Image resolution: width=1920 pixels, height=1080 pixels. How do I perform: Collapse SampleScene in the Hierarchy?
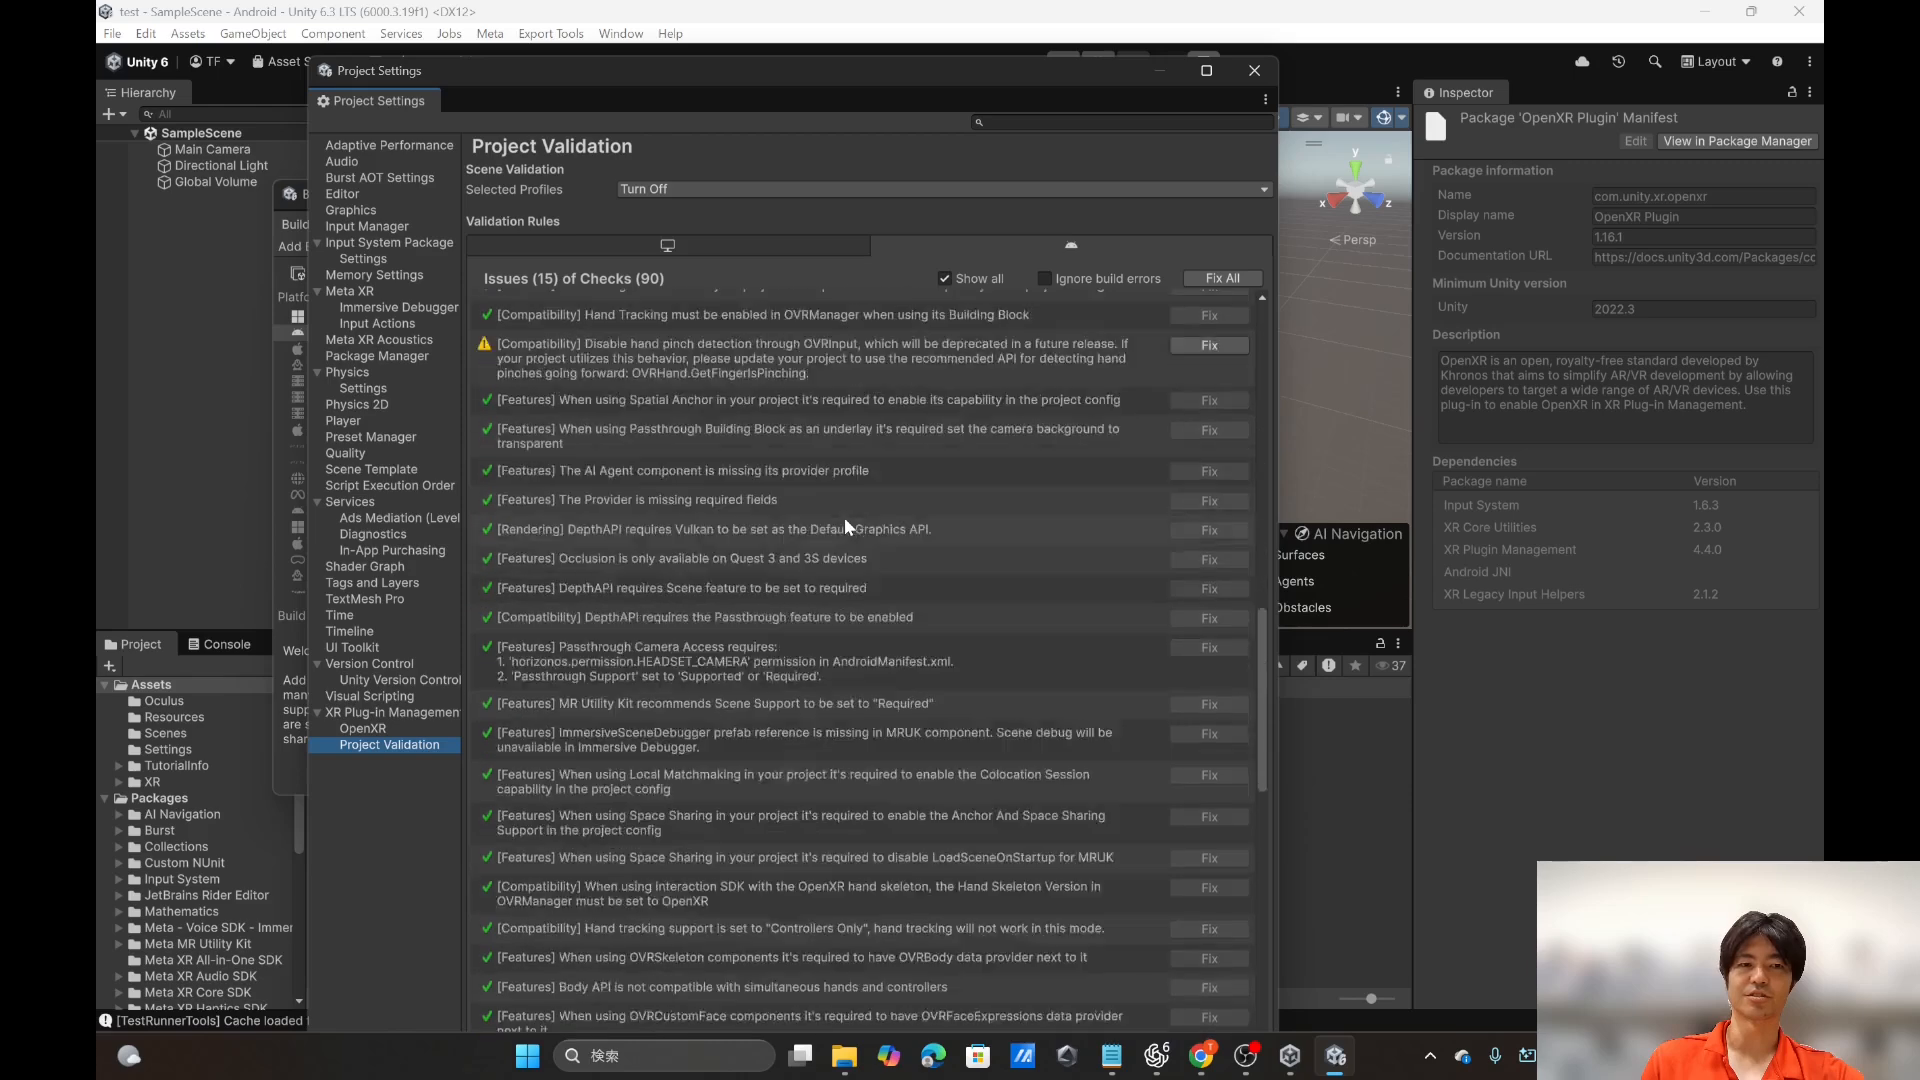click(135, 133)
